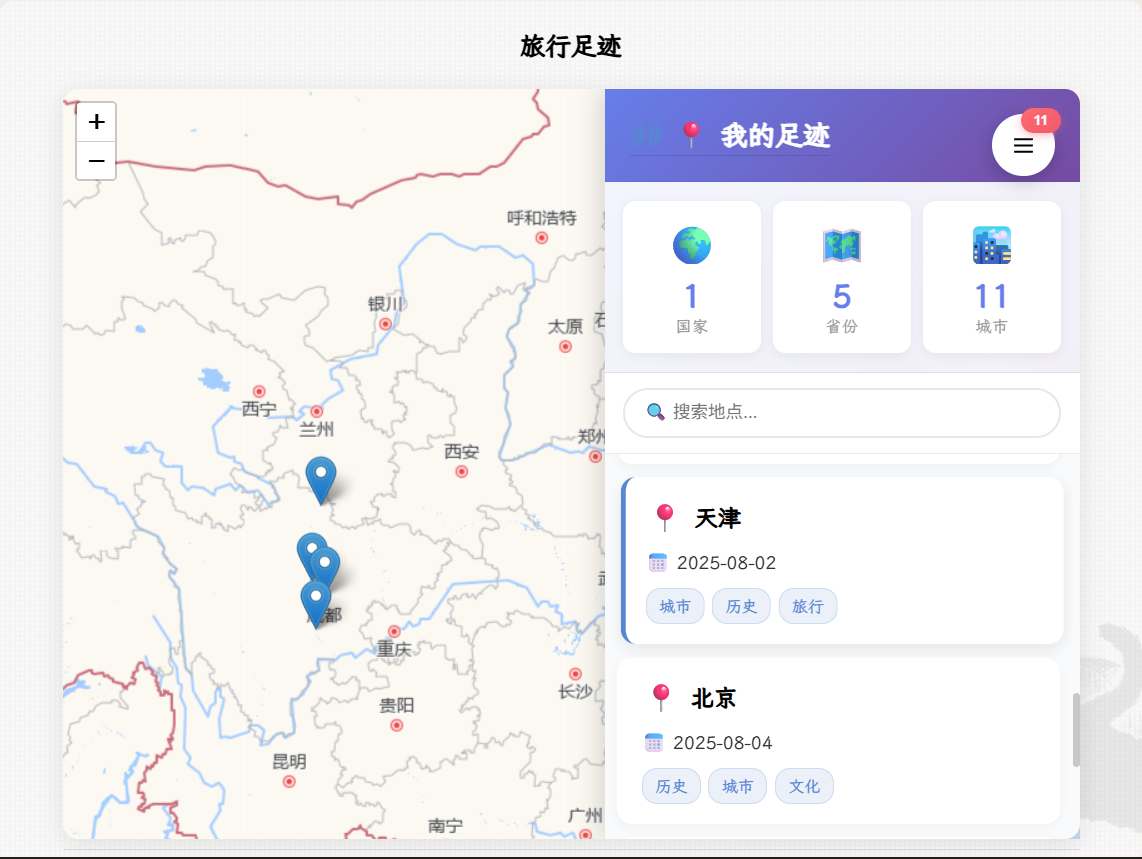Select the 历史 tag under 北京

(671, 786)
